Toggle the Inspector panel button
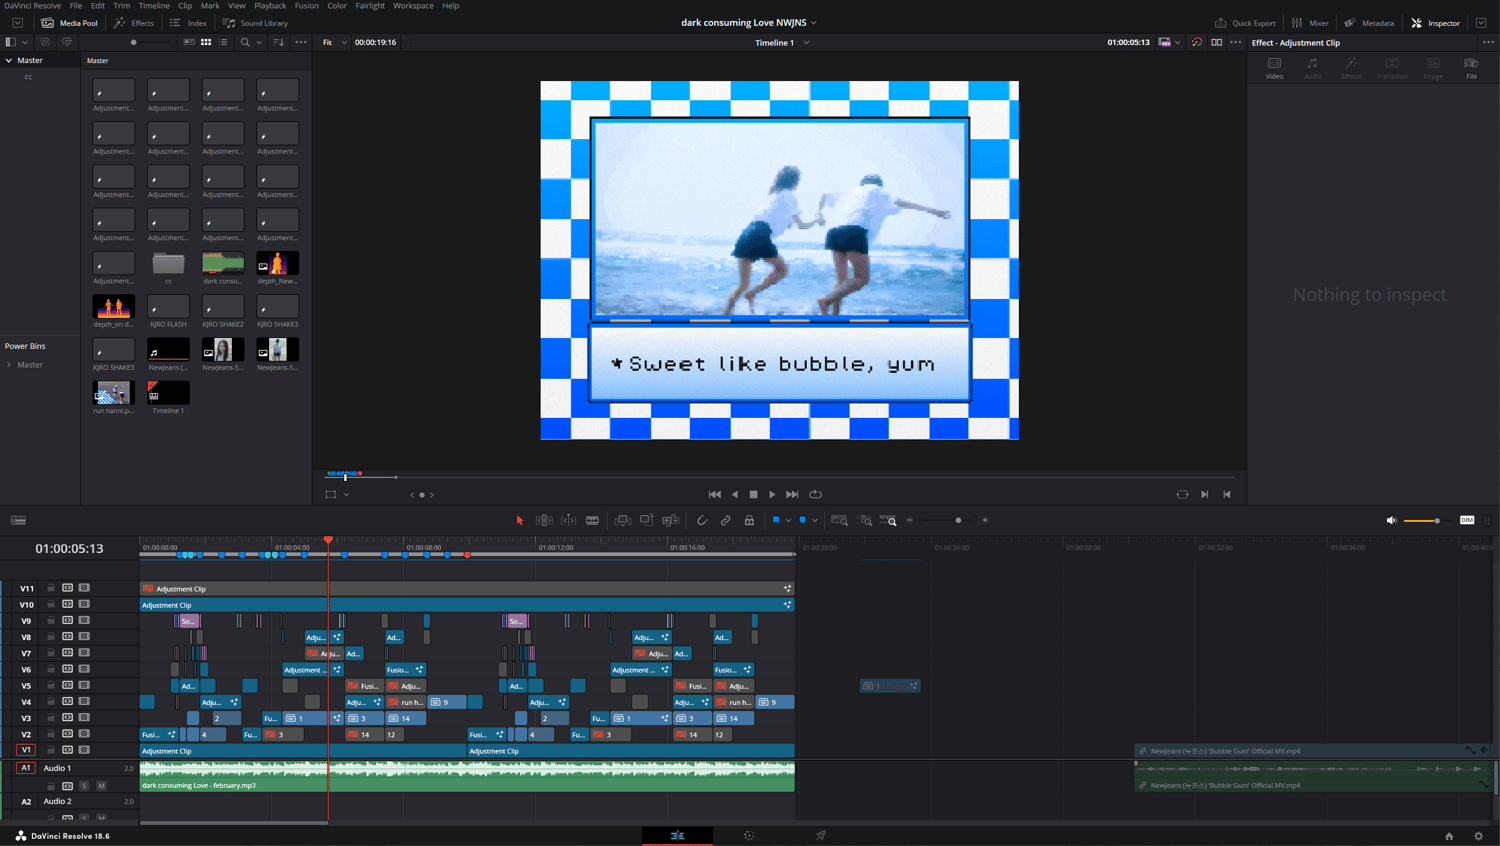This screenshot has width=1500, height=846. [1436, 23]
